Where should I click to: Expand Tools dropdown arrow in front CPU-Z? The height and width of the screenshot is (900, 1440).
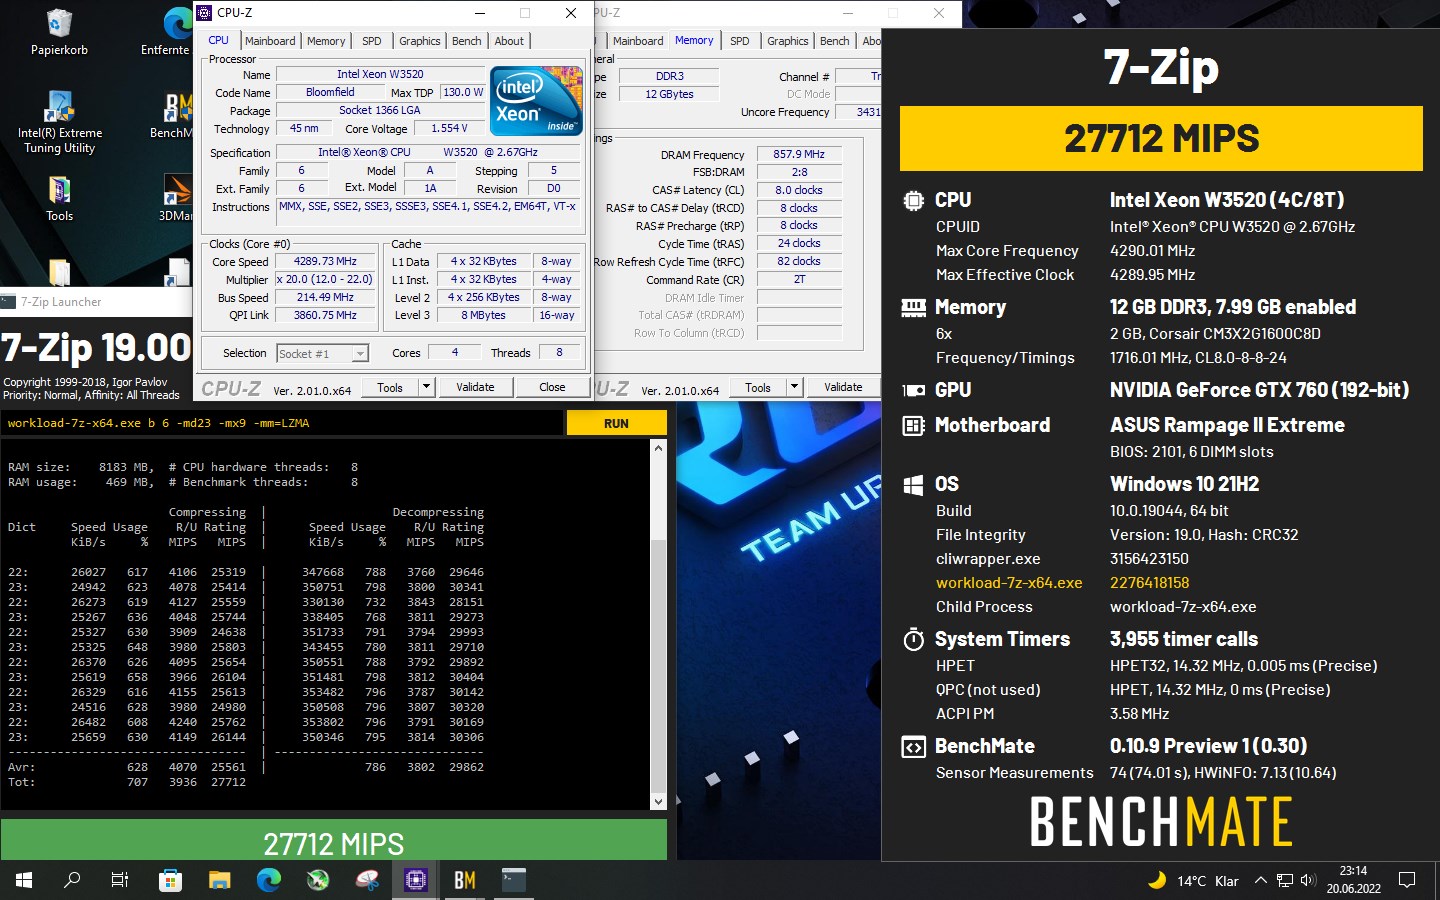[426, 388]
